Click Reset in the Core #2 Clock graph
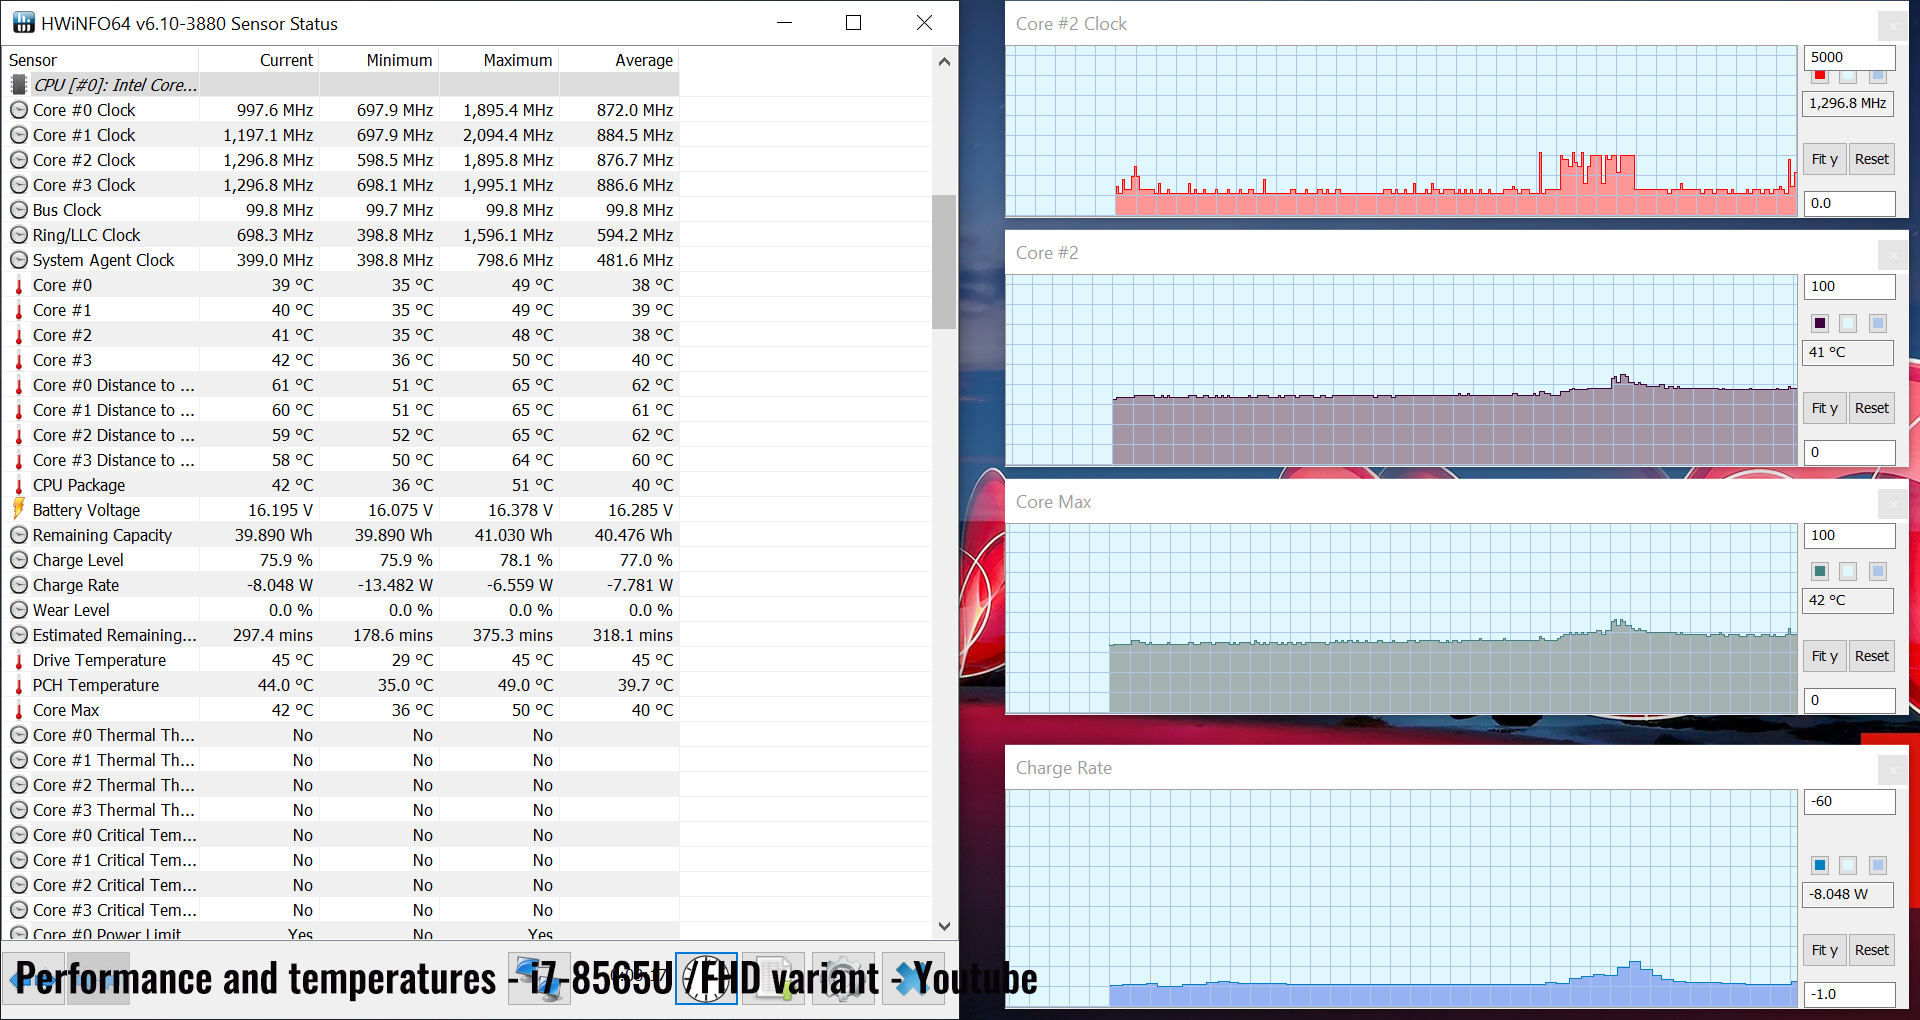This screenshot has height=1020, width=1920. point(1872,159)
